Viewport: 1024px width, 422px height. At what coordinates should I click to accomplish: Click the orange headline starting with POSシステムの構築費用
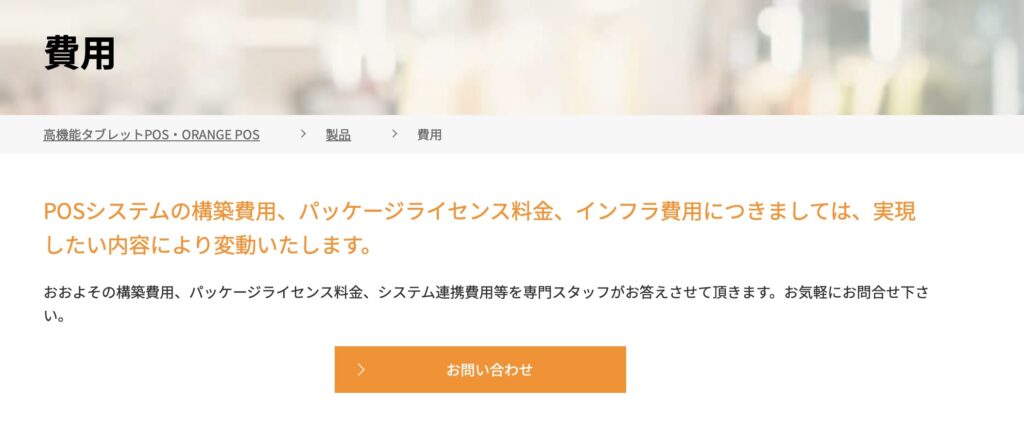tap(479, 228)
